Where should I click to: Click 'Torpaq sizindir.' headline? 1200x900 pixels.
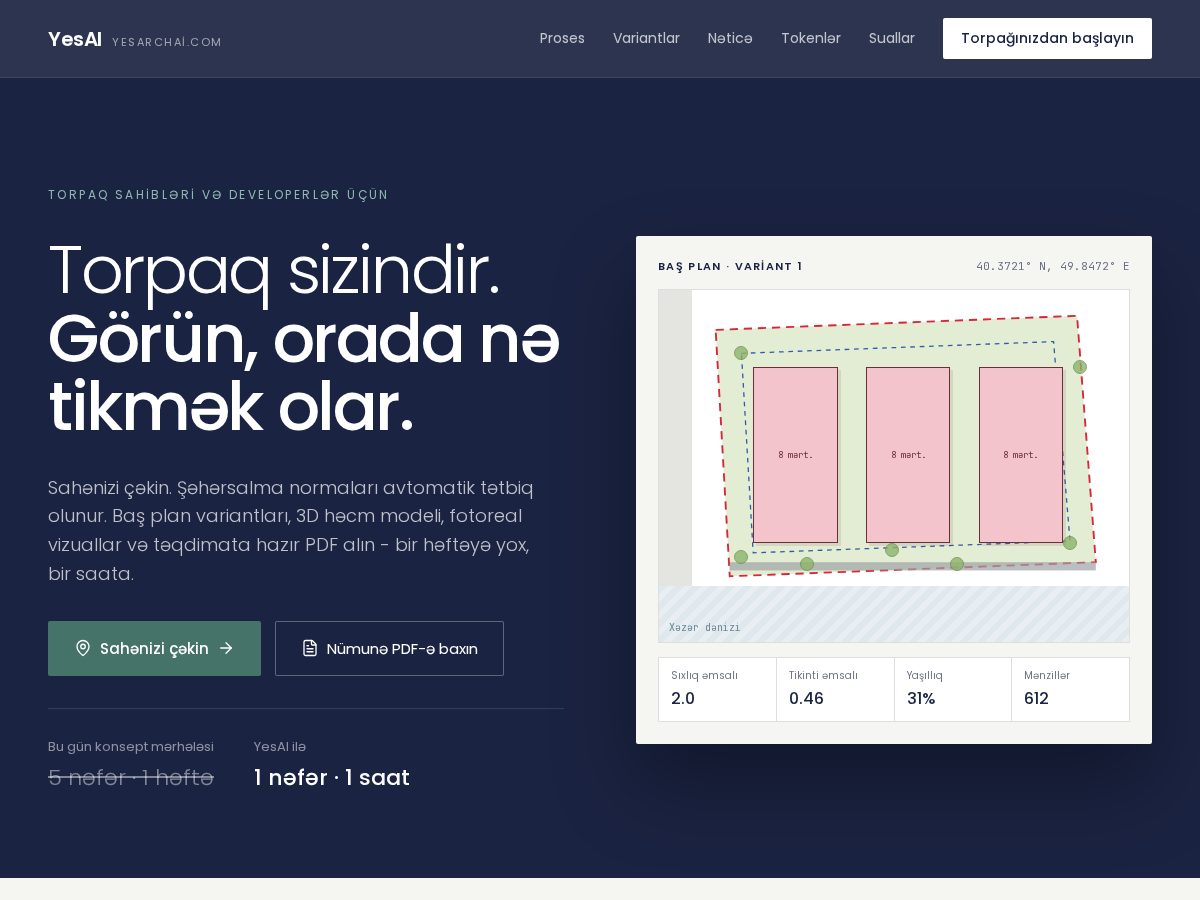(x=274, y=270)
